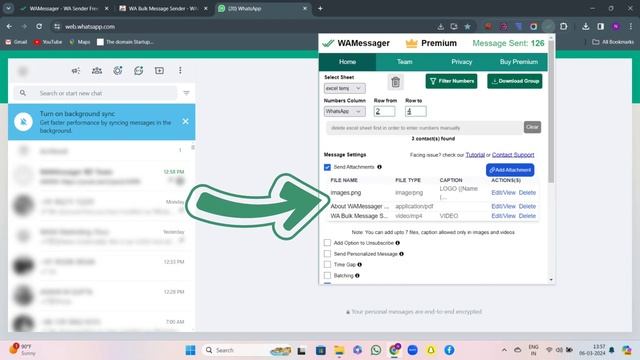Enable the Batching checkbox
The image size is (640, 360).
point(327,276)
